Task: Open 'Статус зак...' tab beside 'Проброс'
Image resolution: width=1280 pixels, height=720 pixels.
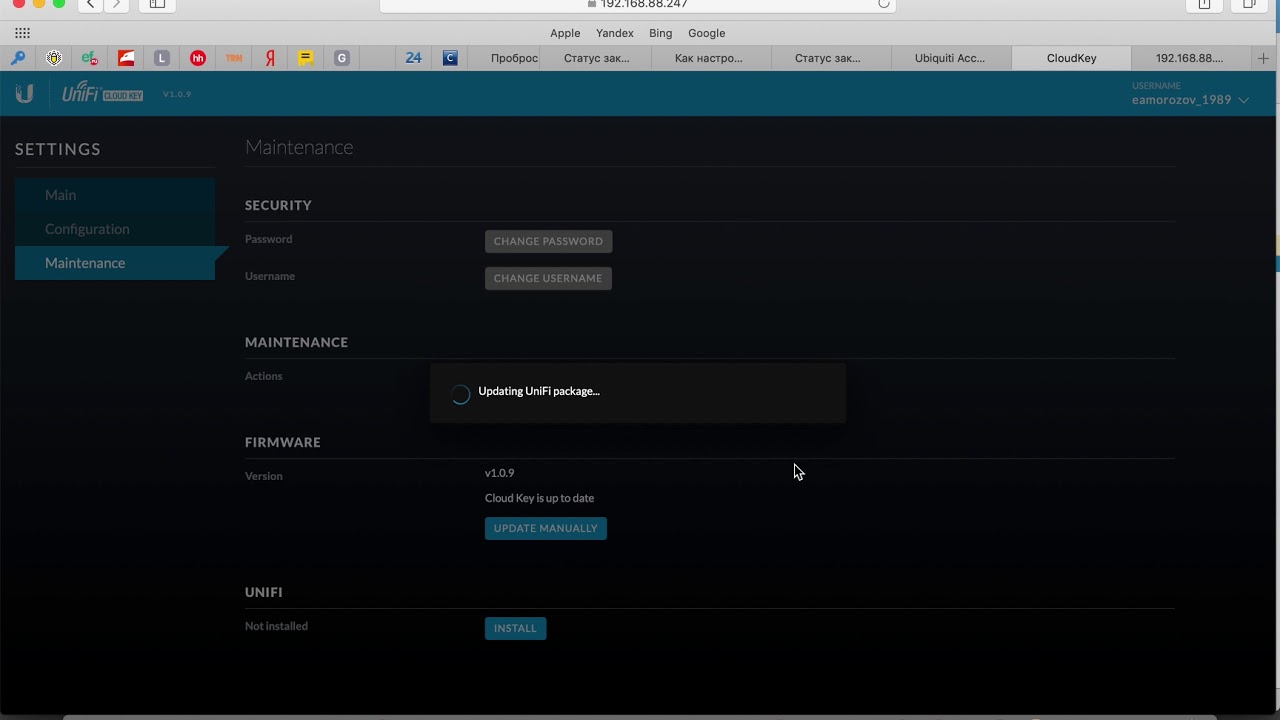Action: point(597,58)
